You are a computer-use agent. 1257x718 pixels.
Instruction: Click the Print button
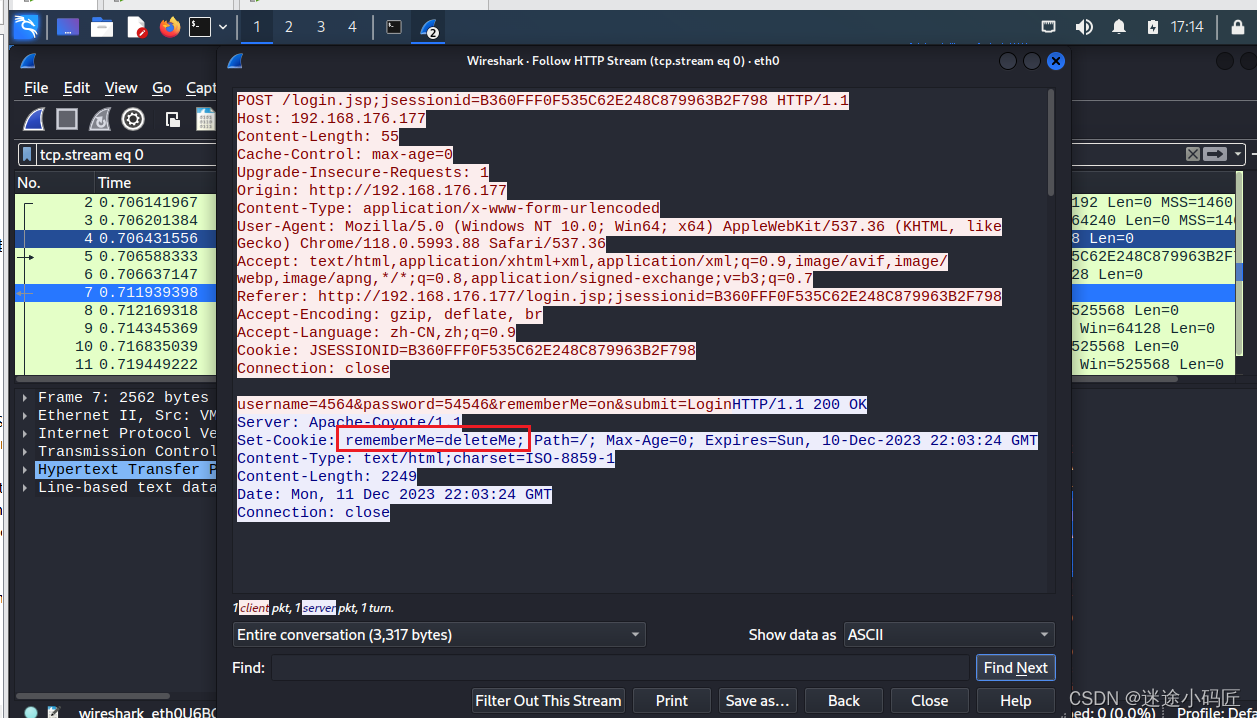[672, 700]
